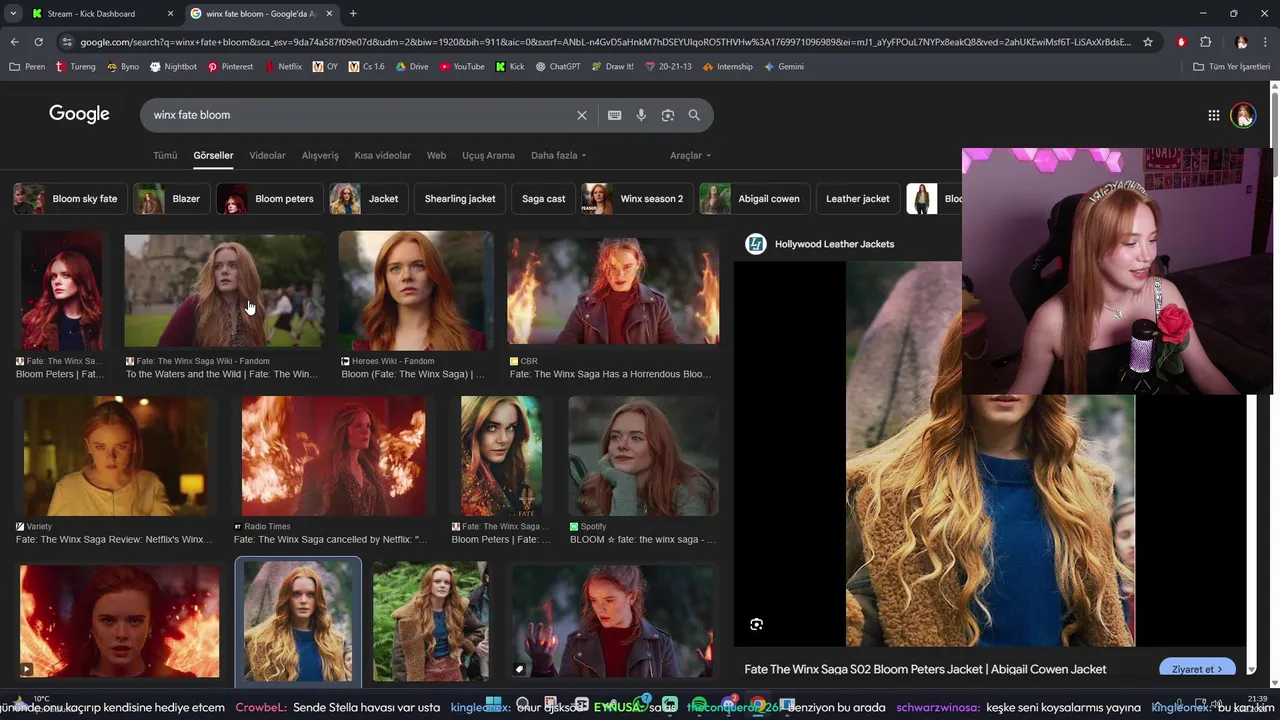Open the Pinterest bookmark
This screenshot has height=720, width=1280.
pyautogui.click(x=230, y=67)
